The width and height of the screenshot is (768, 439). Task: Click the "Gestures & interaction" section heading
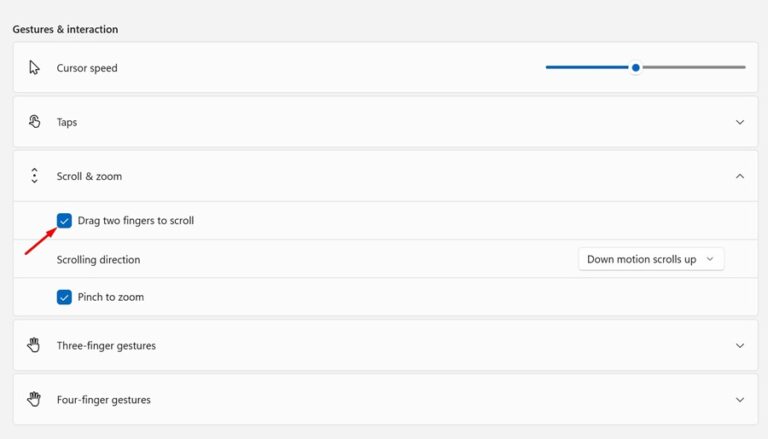coord(65,30)
